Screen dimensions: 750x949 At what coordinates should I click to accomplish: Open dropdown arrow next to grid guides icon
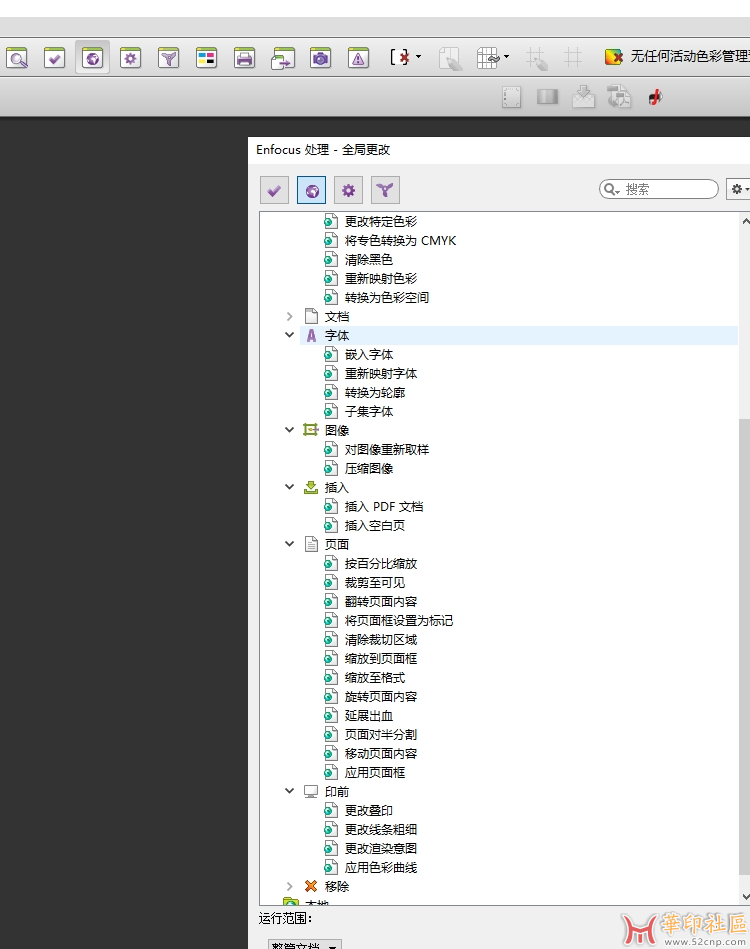507,57
